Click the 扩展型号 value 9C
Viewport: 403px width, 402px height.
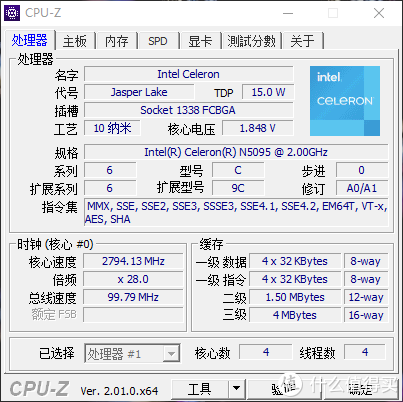[238, 188]
